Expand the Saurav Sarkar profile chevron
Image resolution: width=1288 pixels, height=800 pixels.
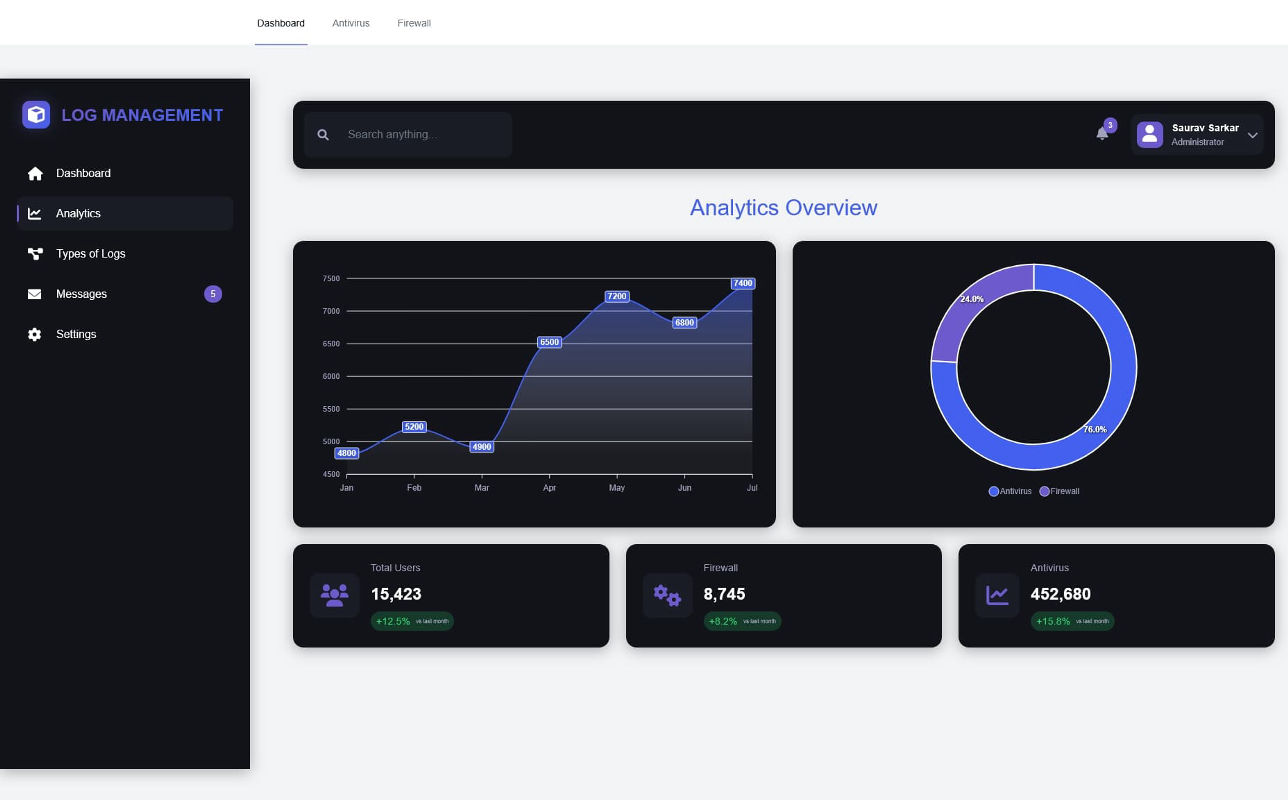(x=1252, y=135)
